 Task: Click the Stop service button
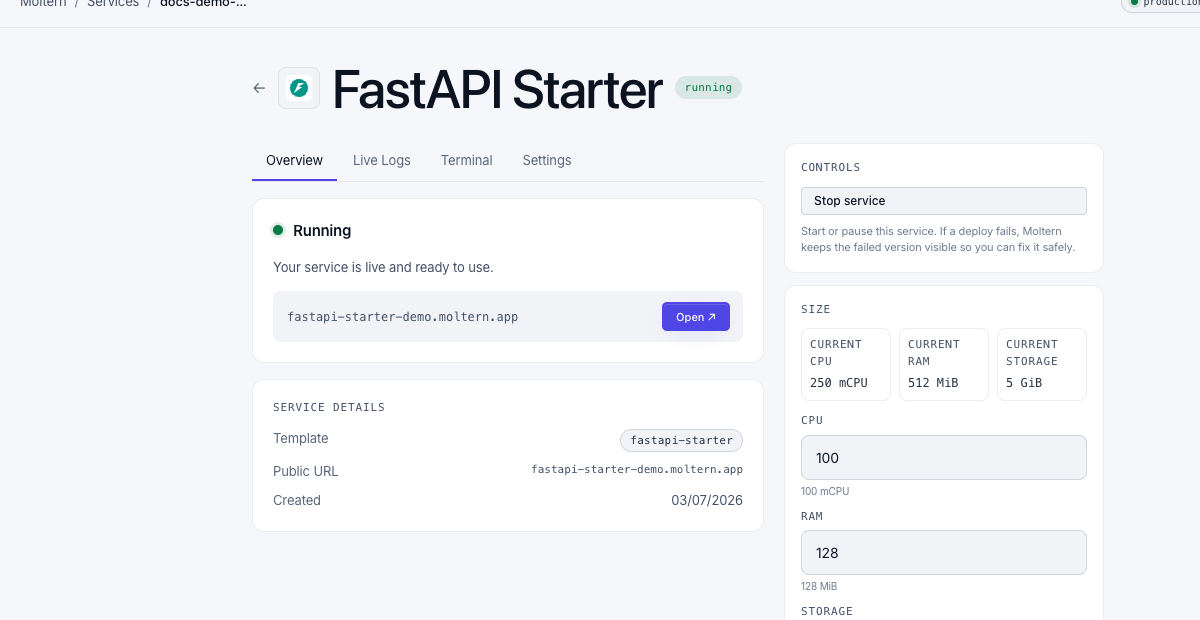click(x=944, y=201)
